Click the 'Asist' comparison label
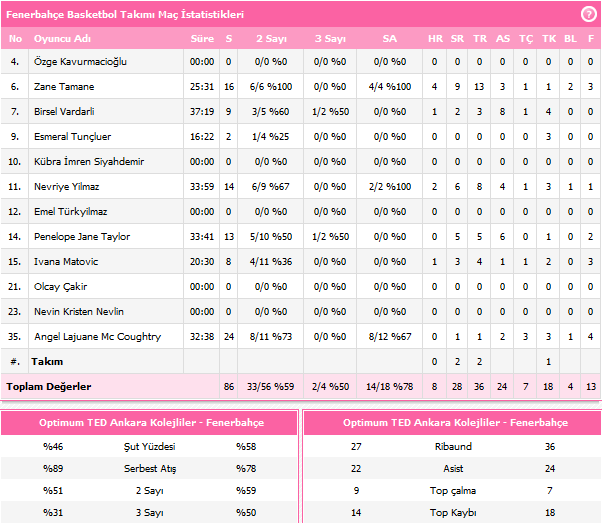 click(x=453, y=468)
